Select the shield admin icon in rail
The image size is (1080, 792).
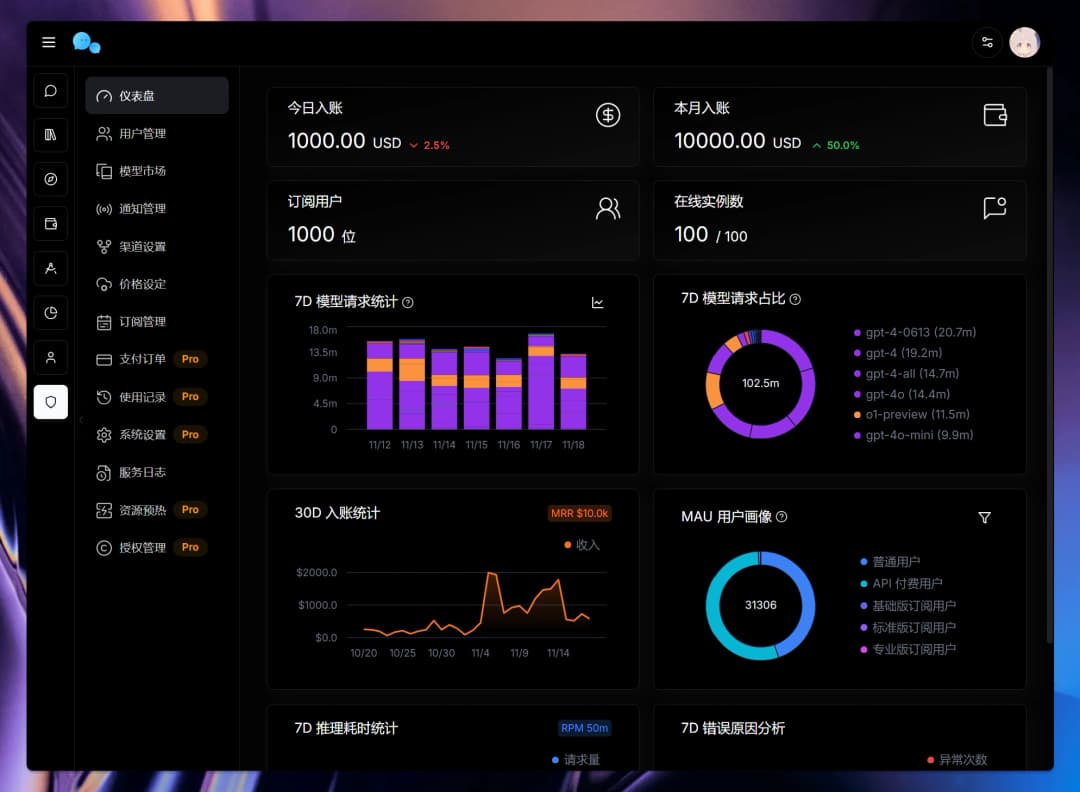point(51,402)
